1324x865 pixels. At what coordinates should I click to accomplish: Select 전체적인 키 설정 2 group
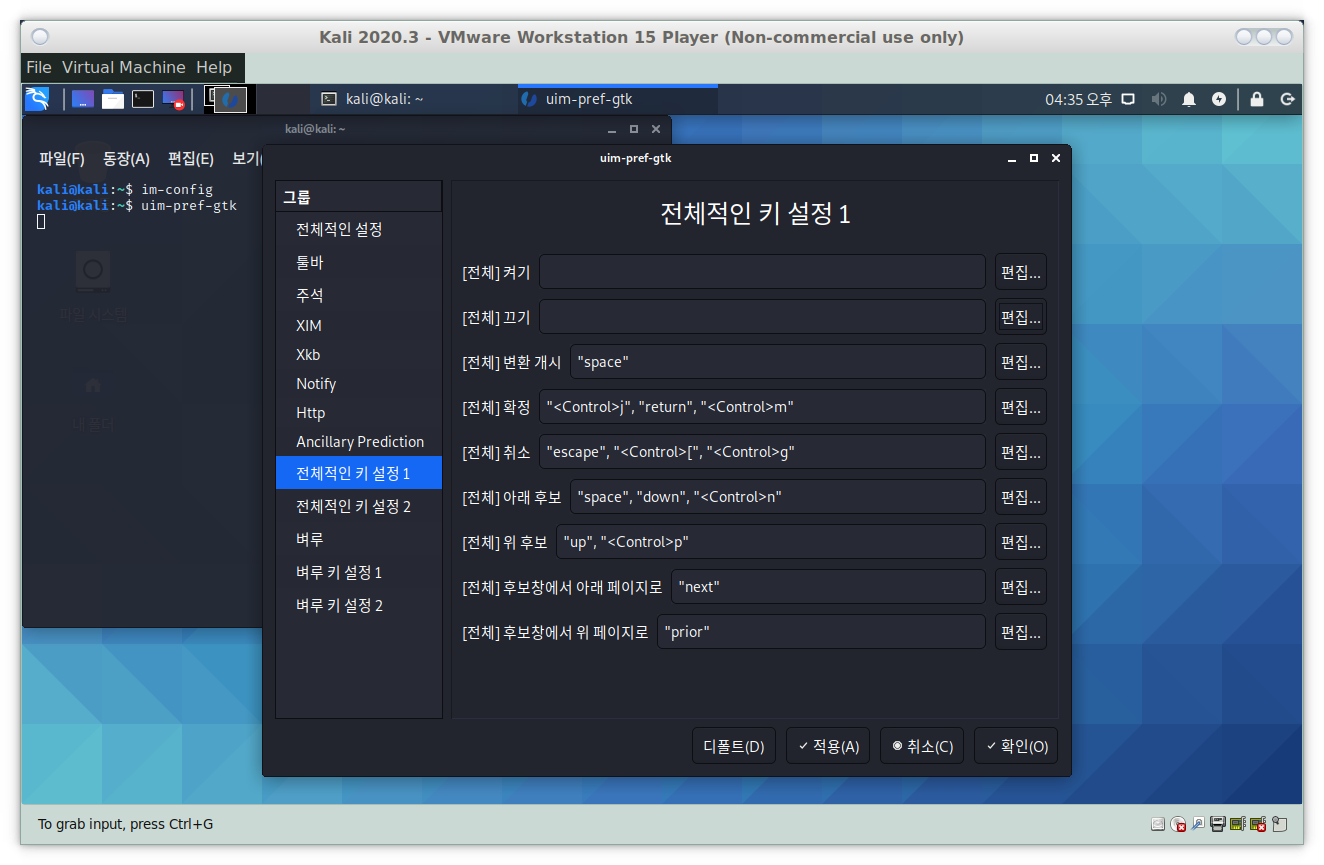coord(359,506)
